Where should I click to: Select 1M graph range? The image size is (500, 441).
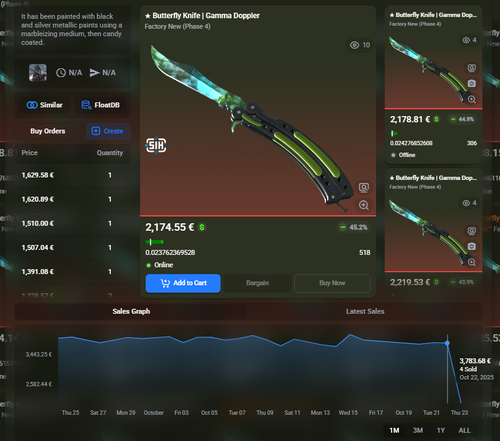(x=394, y=430)
